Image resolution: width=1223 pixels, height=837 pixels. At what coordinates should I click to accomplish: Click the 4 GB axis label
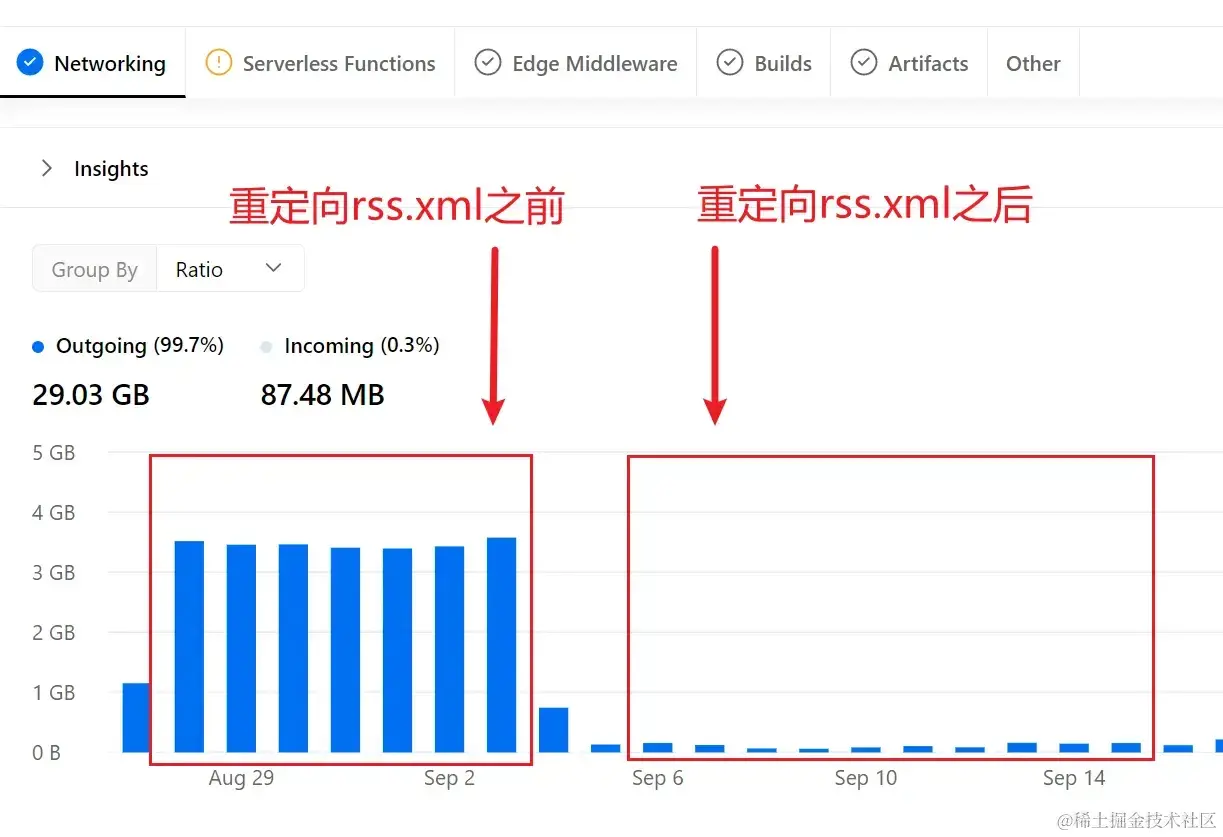[x=54, y=513]
